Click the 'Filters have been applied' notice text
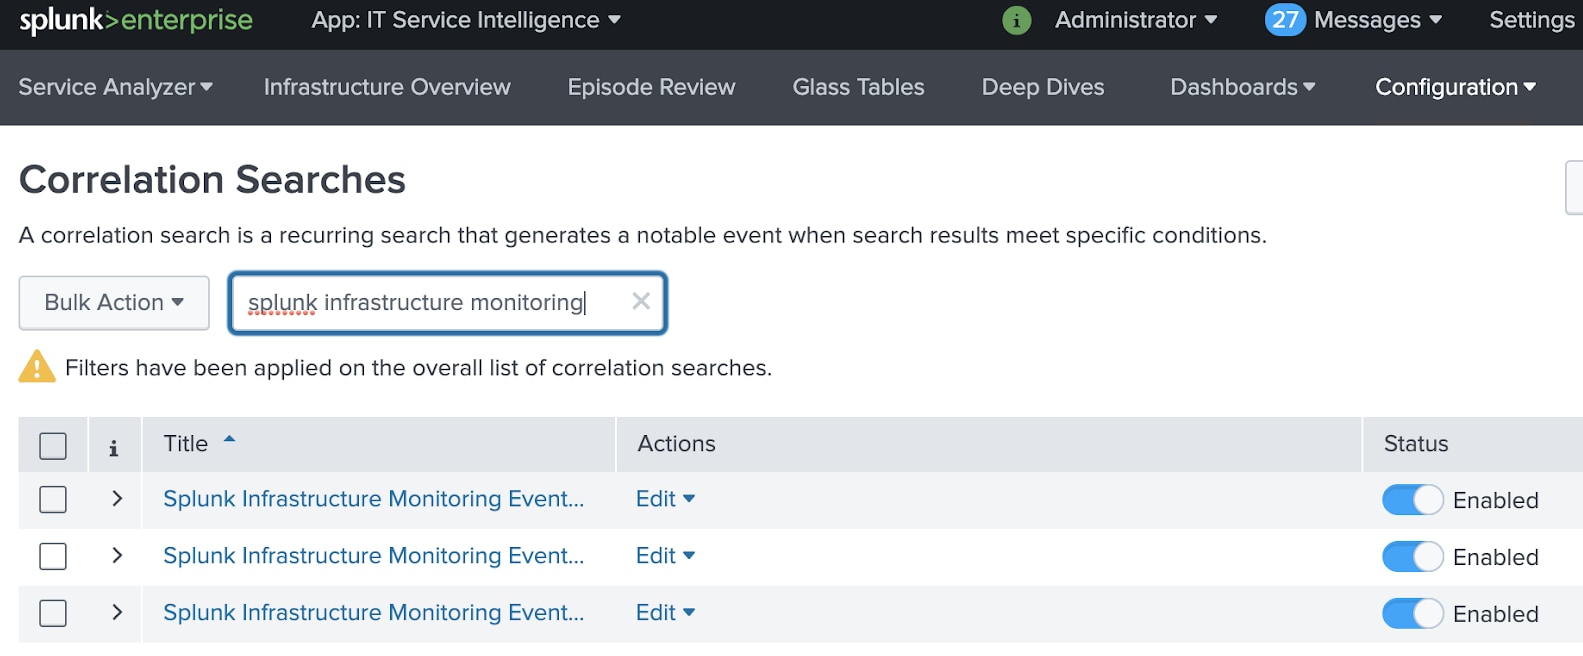 click(x=418, y=368)
